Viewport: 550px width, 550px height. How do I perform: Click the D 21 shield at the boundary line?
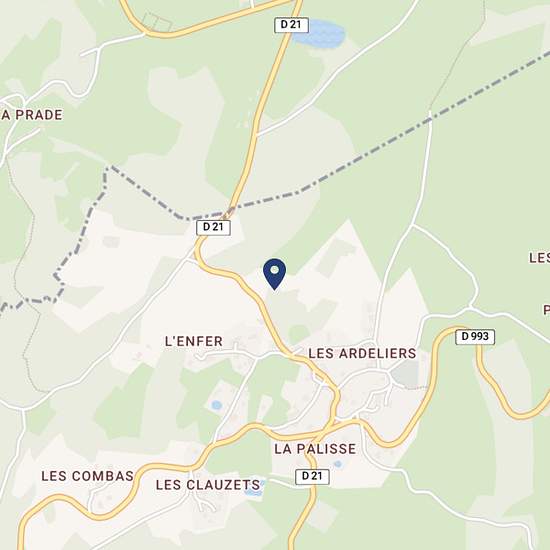213,227
